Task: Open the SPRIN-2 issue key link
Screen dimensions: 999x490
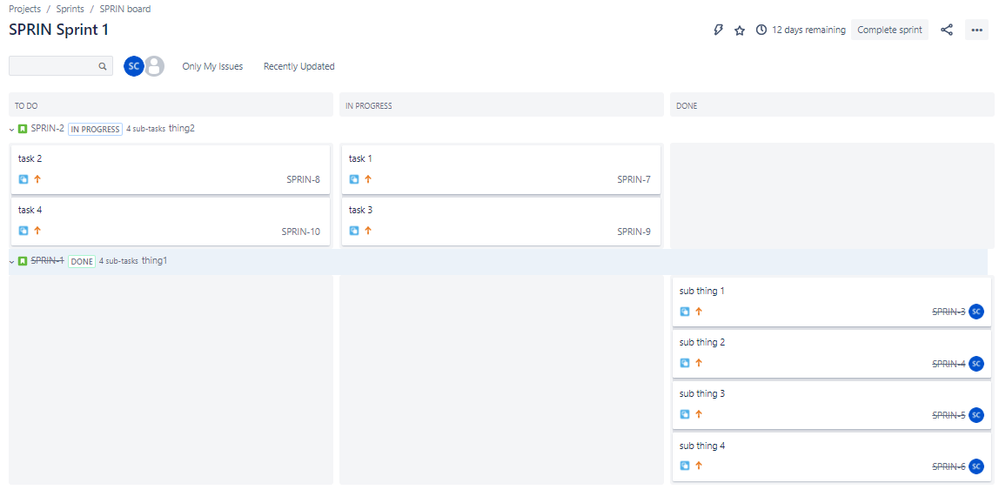Action: pyautogui.click(x=47, y=129)
